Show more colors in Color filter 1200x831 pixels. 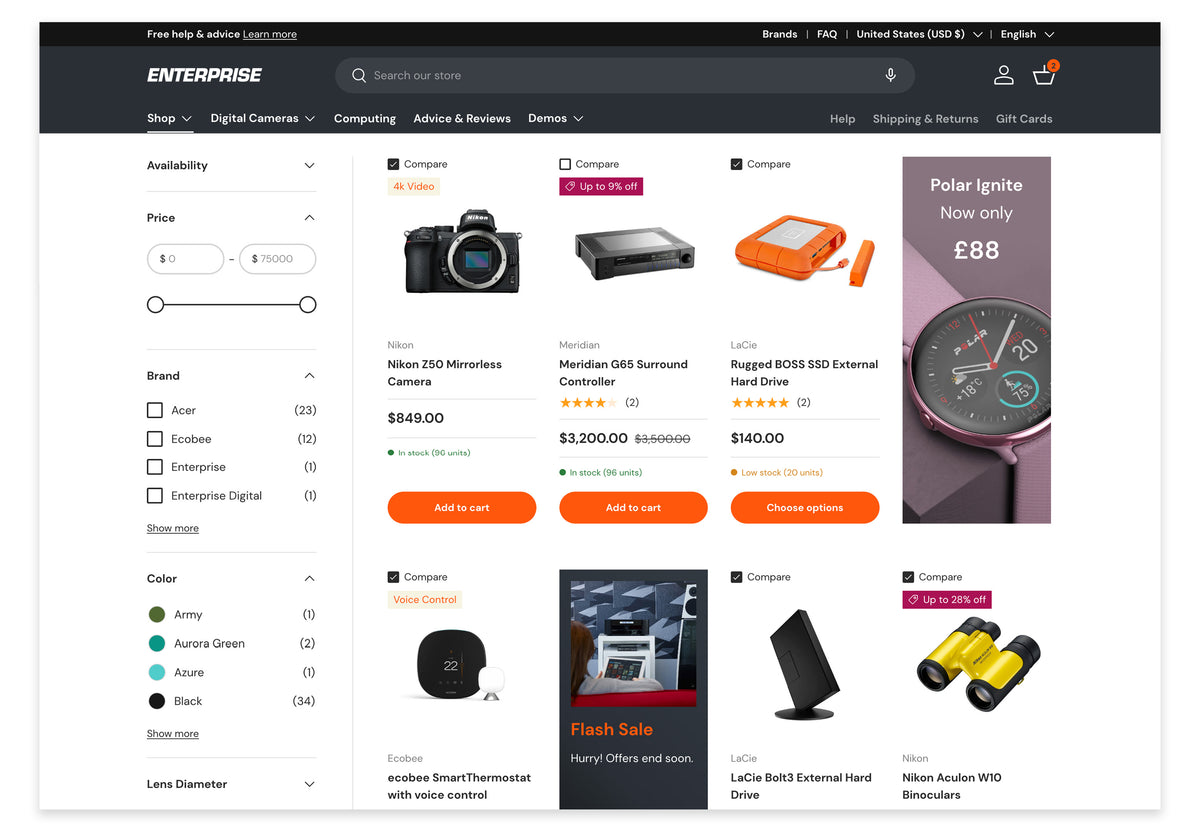(x=173, y=734)
